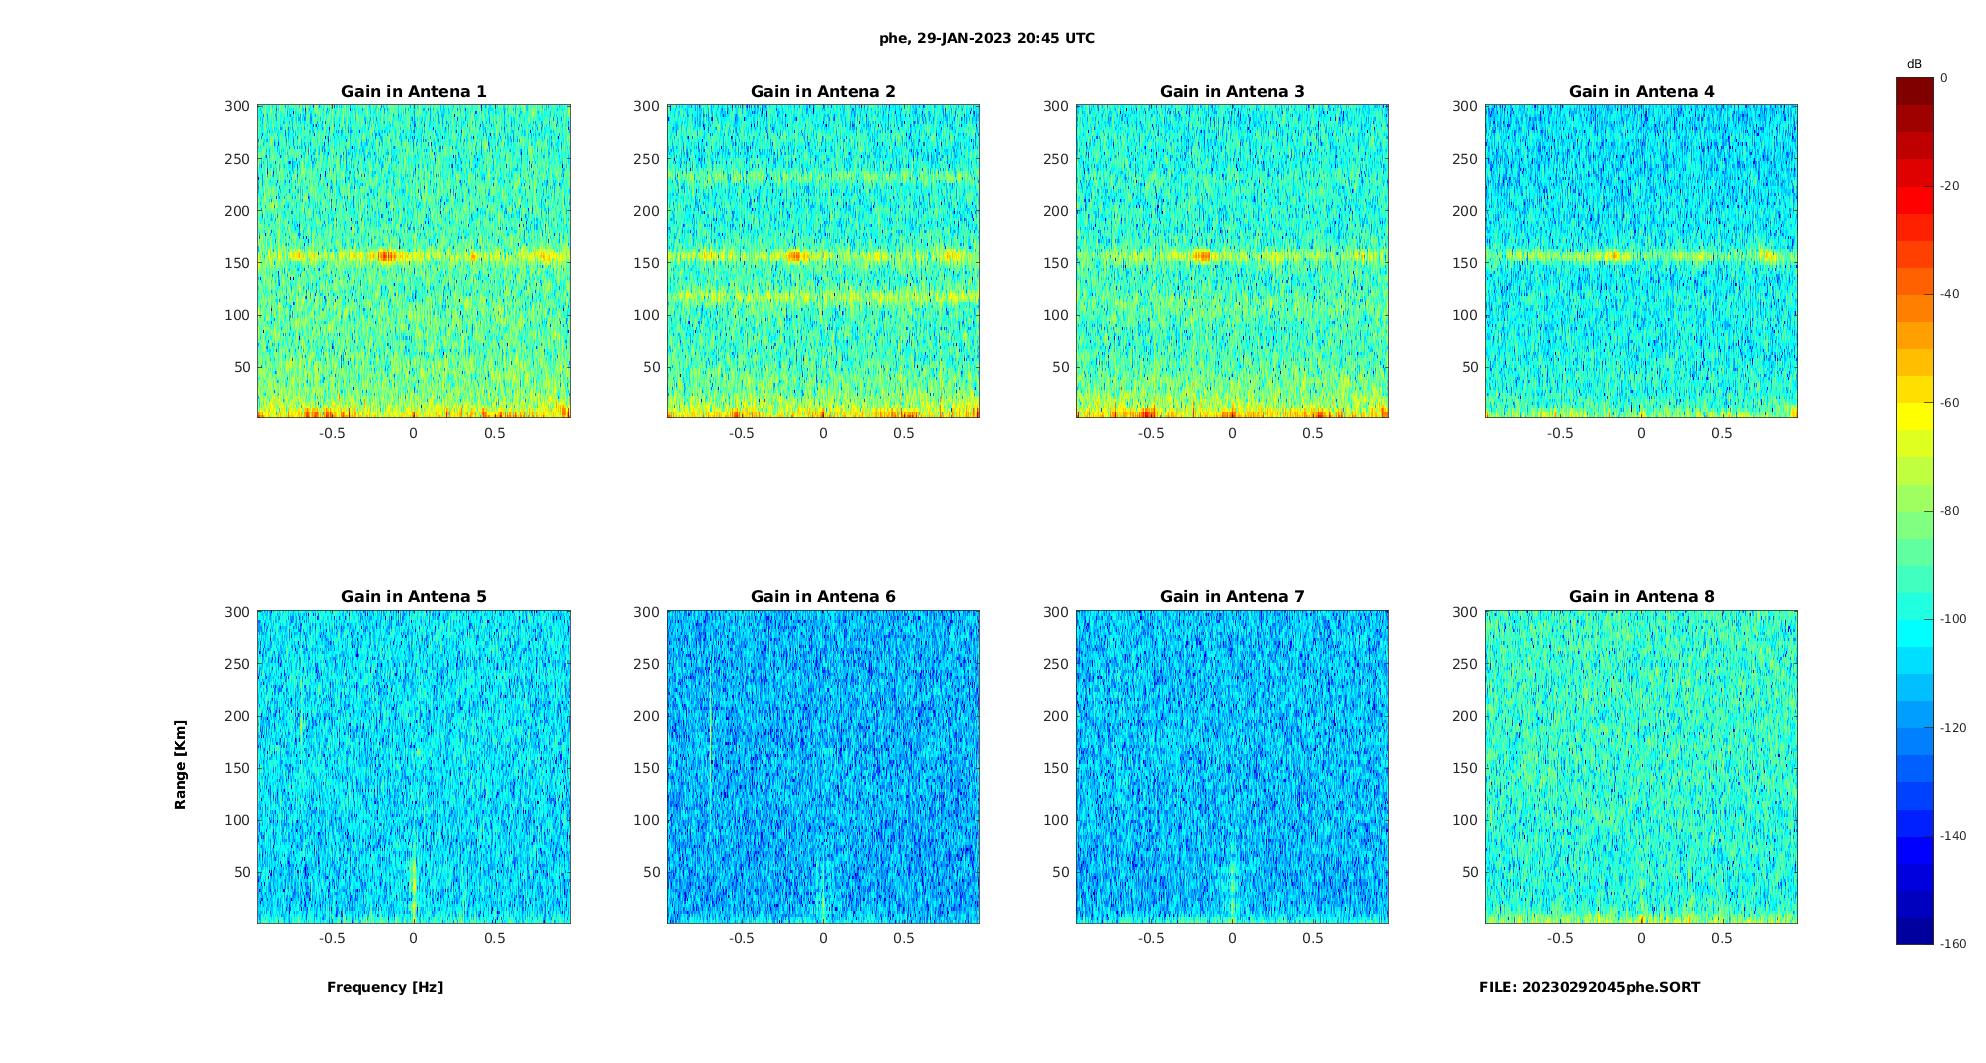Click the dB label above the colorbar
The width and height of the screenshot is (1986, 1063).
[1914, 64]
